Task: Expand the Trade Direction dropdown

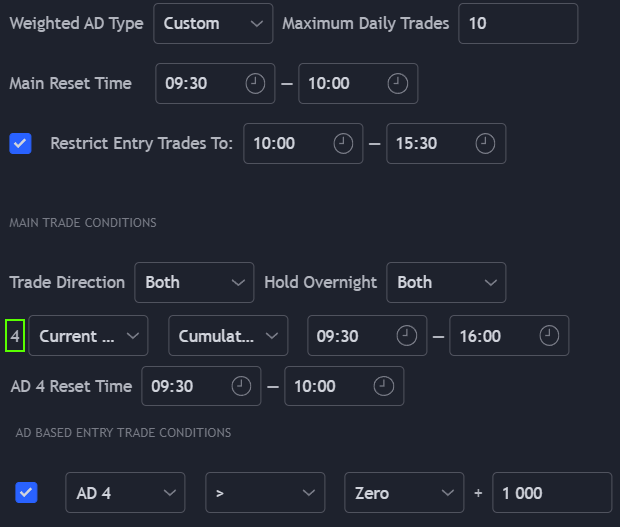Action: tap(194, 282)
